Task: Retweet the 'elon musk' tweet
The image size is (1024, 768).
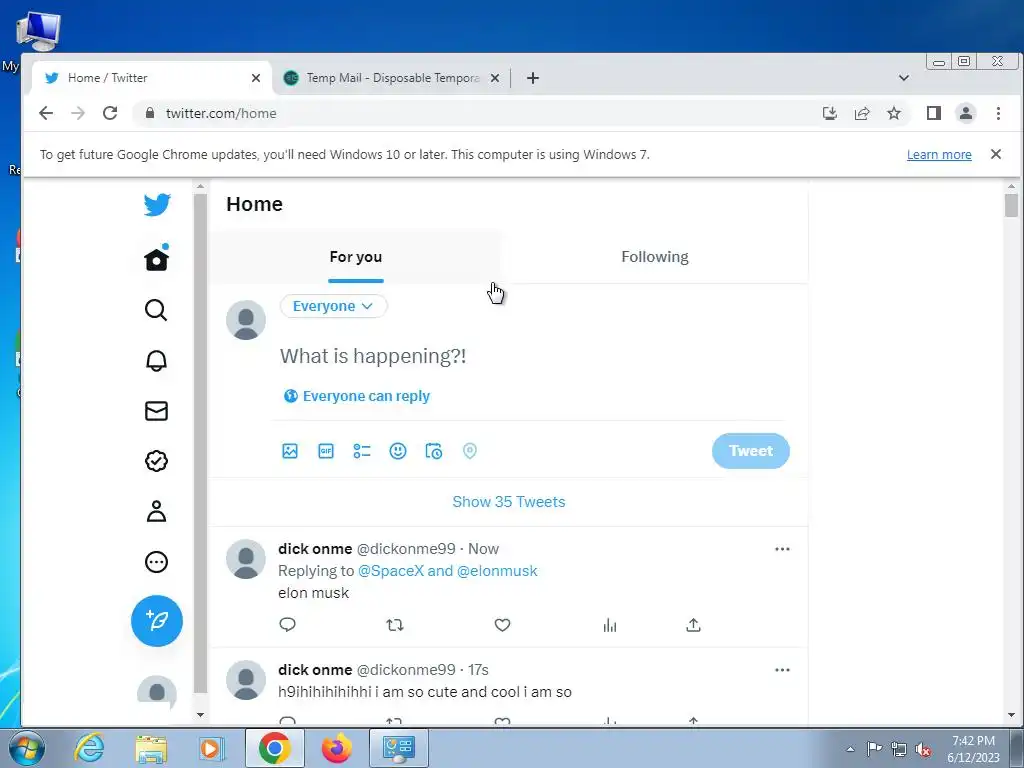Action: pos(394,625)
